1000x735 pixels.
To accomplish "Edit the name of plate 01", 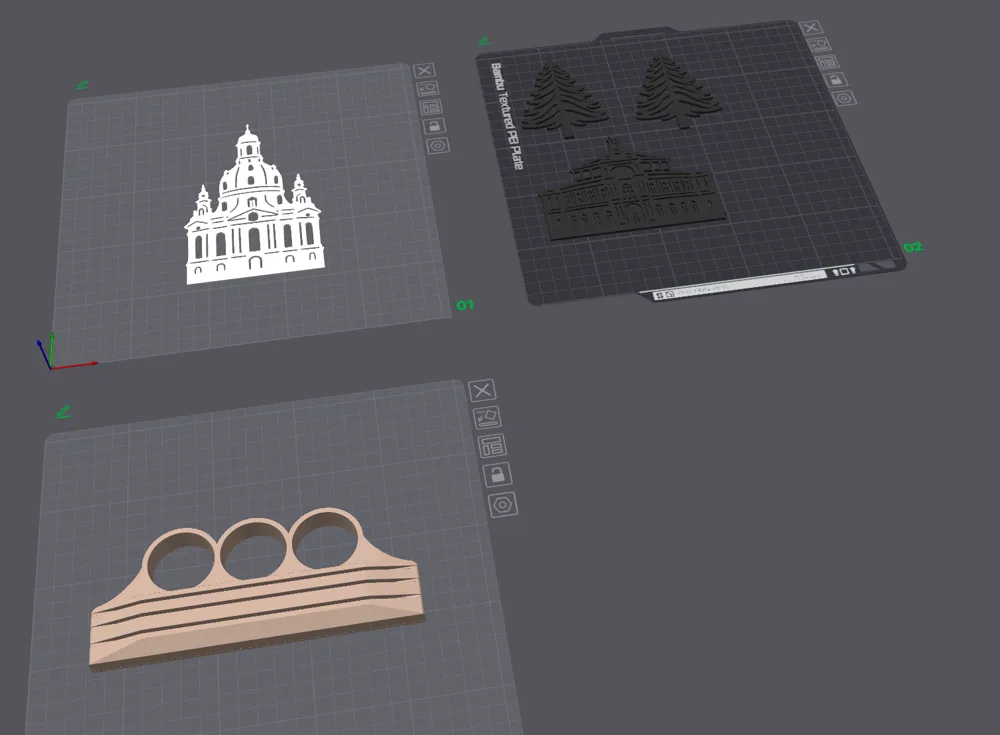I will pos(82,84).
